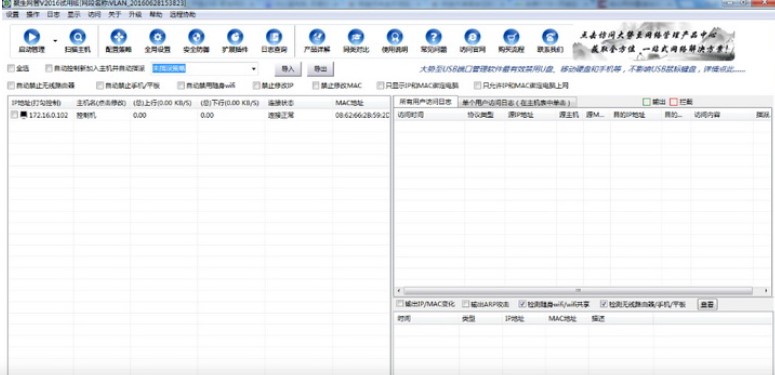Sort by 主机名 column header

coord(102,103)
